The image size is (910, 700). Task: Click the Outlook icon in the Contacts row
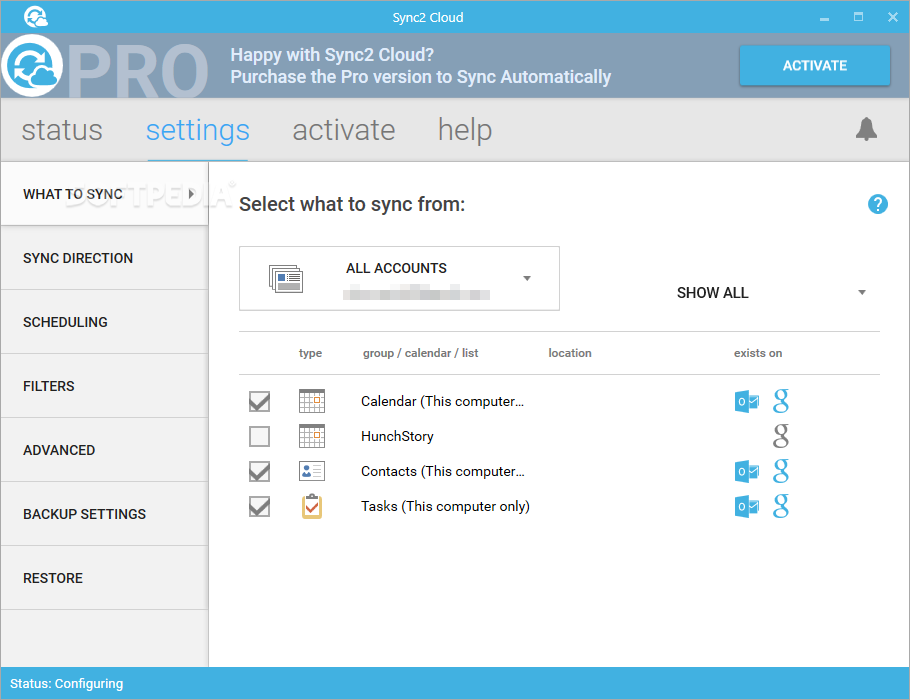pos(746,471)
